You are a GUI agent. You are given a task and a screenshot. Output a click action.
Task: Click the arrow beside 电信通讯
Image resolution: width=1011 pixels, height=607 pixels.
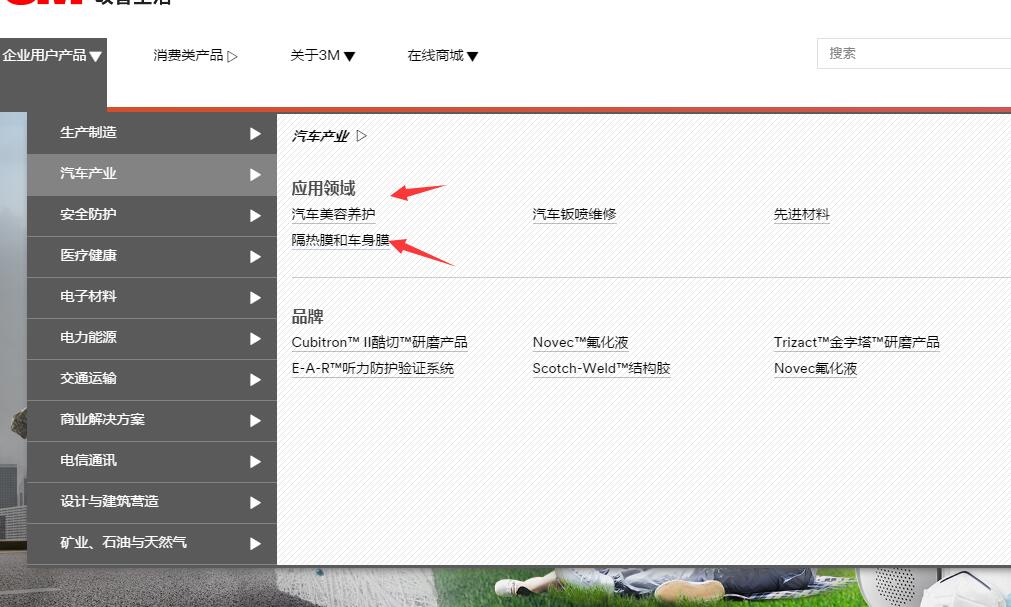(x=255, y=461)
